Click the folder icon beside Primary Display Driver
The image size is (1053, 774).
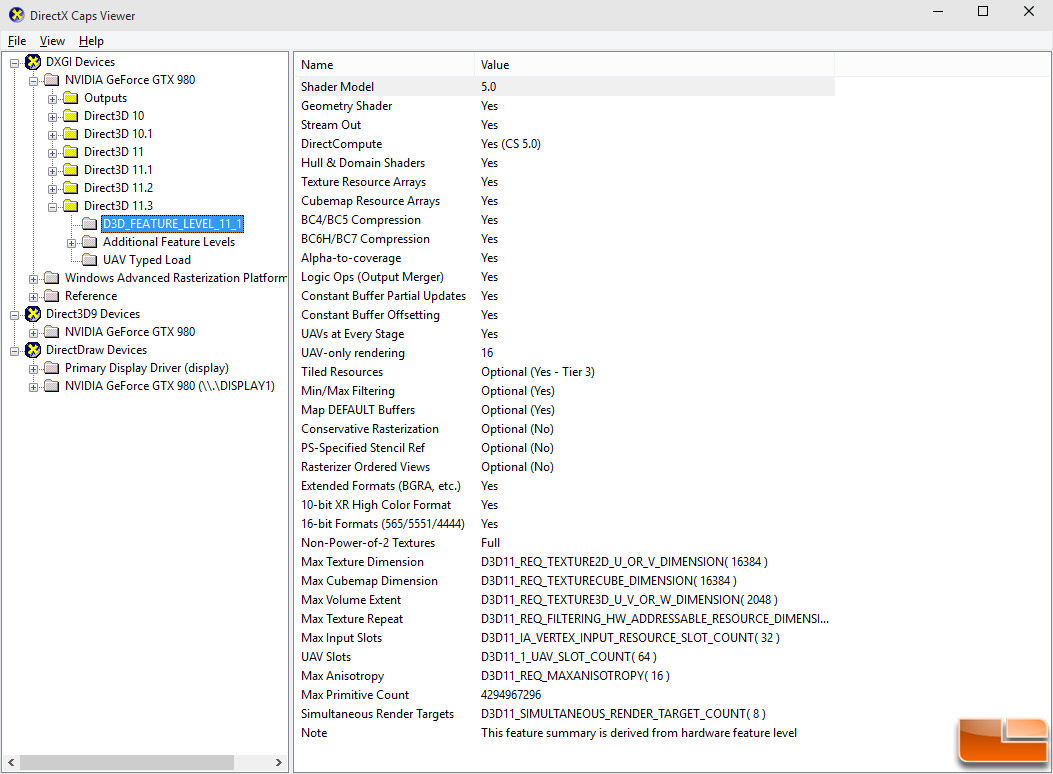(52, 369)
